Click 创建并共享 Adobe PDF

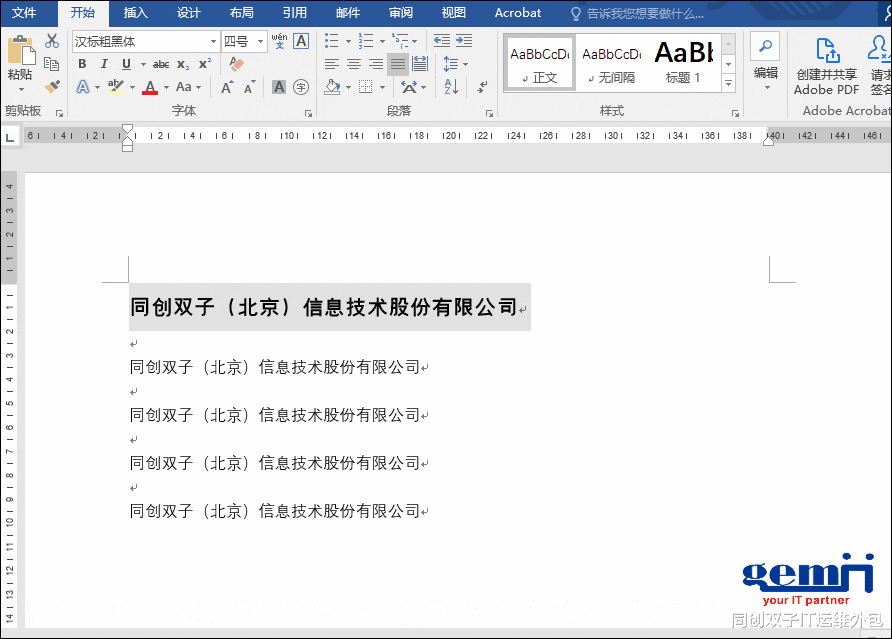825,62
